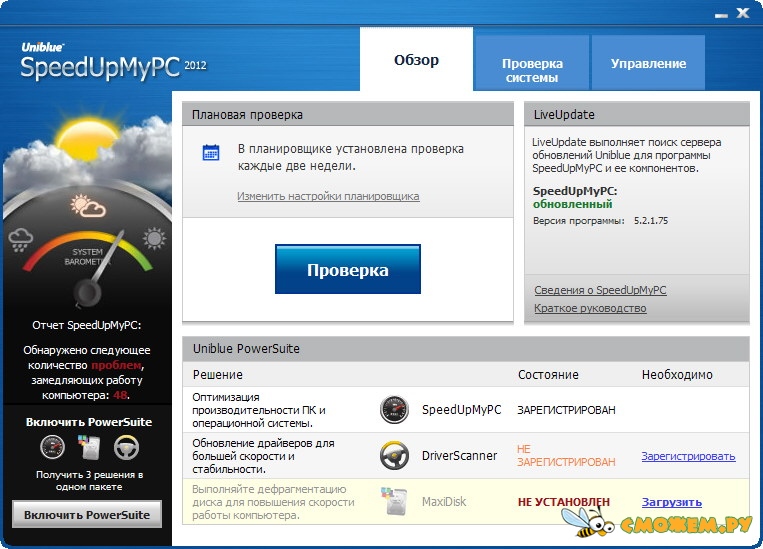This screenshot has height=549, width=763.
Task: Click the red problem count 48
Action: point(121,395)
